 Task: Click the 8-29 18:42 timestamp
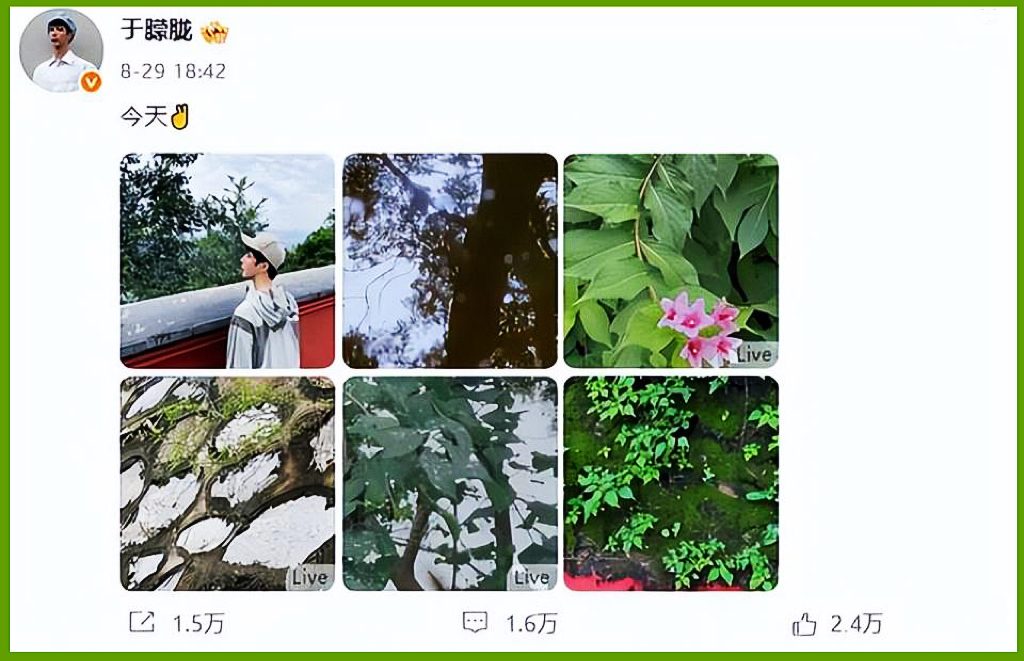point(173,71)
